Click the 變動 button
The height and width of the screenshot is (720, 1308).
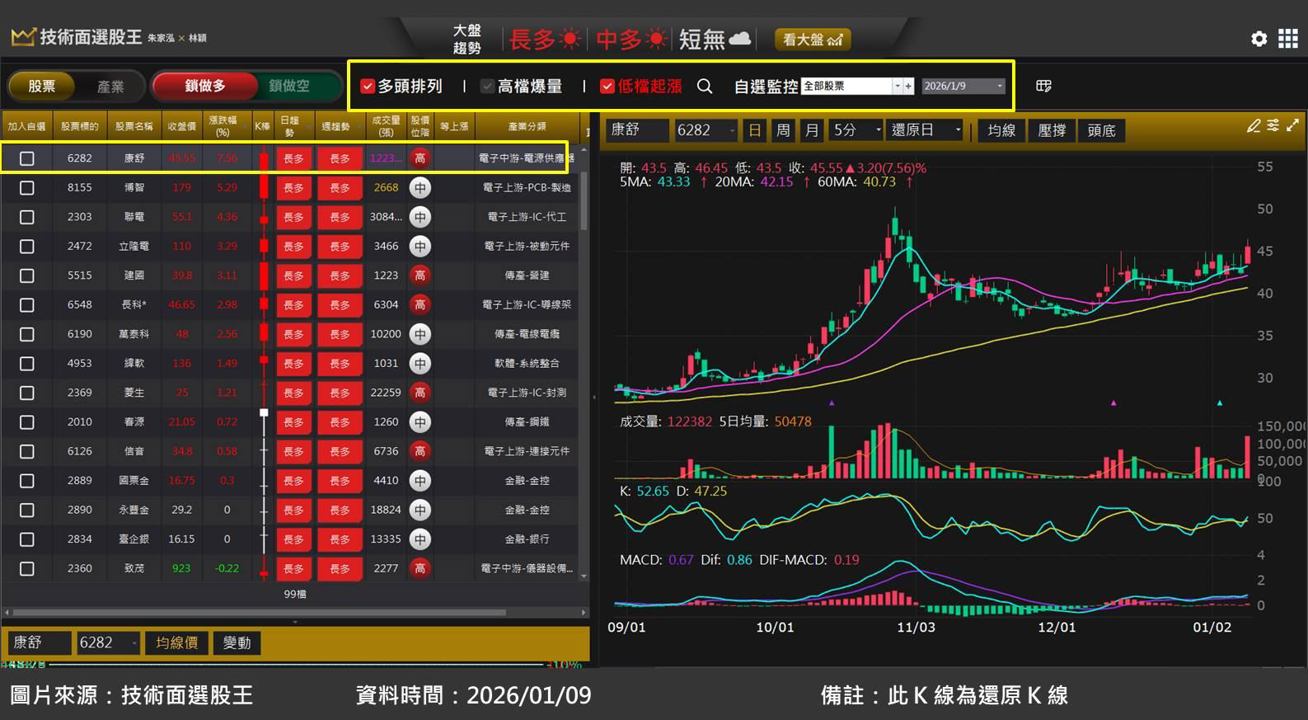237,643
